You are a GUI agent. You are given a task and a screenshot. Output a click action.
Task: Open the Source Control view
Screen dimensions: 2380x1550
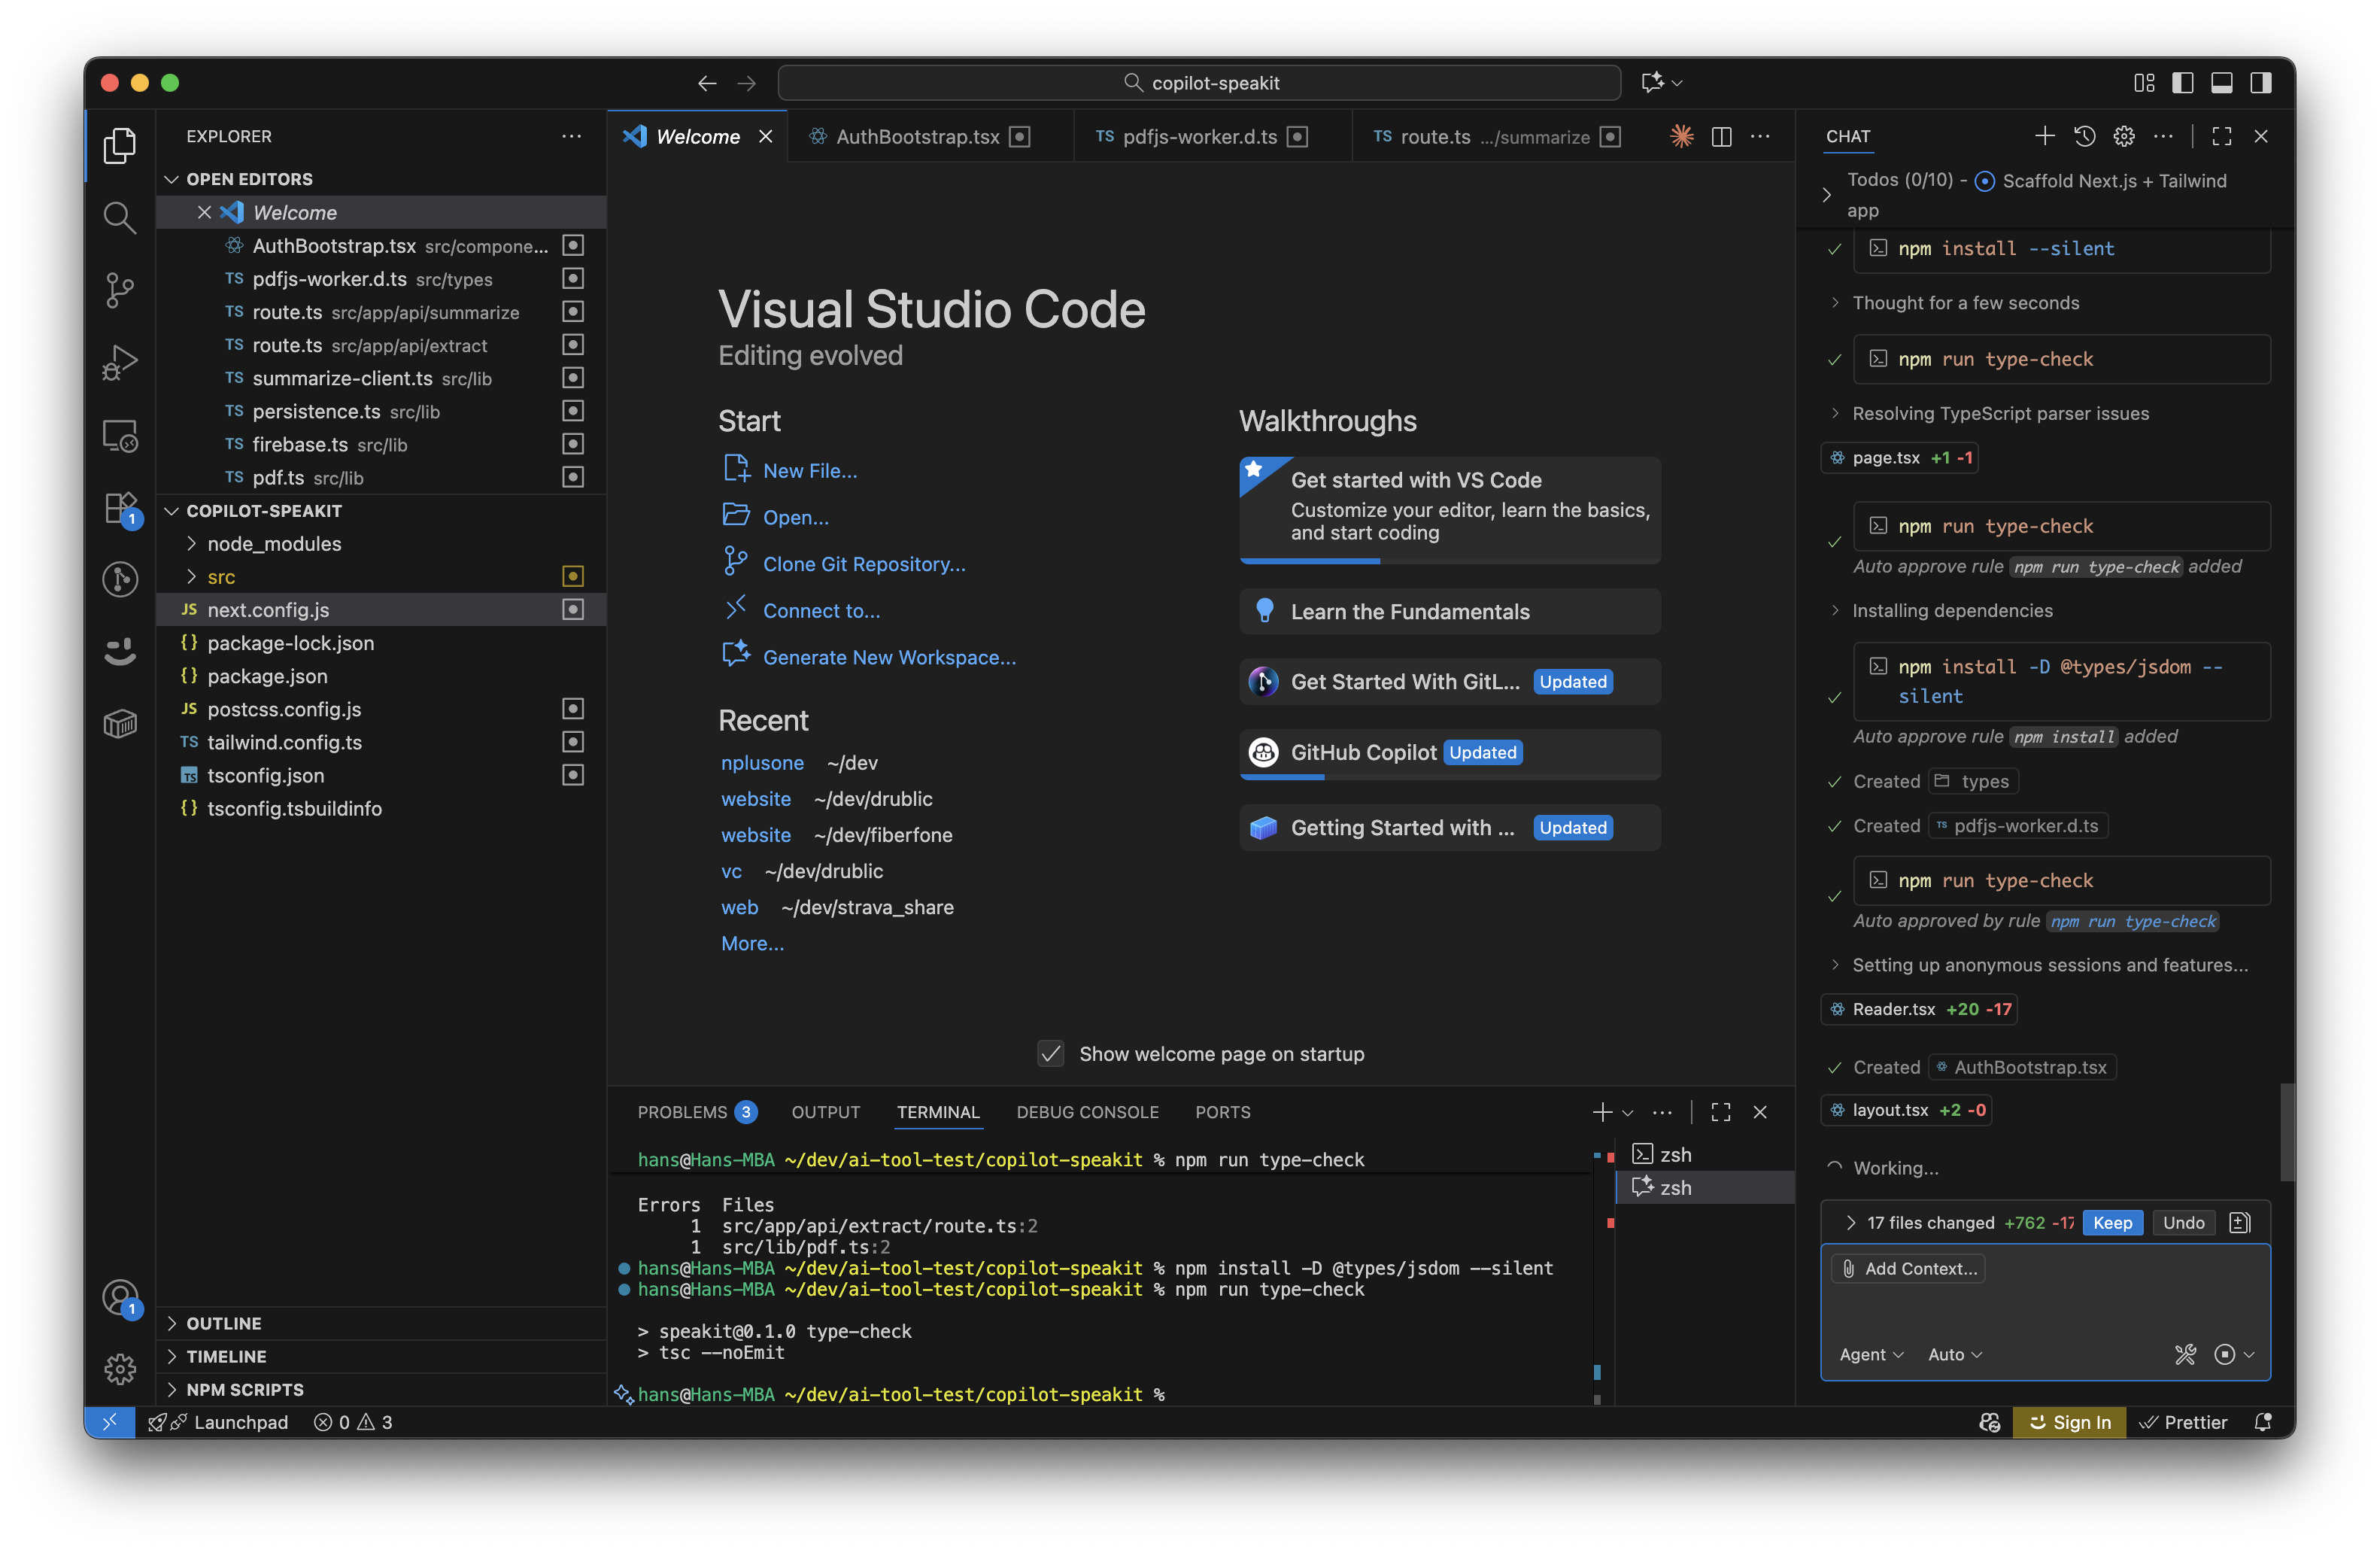click(x=119, y=290)
